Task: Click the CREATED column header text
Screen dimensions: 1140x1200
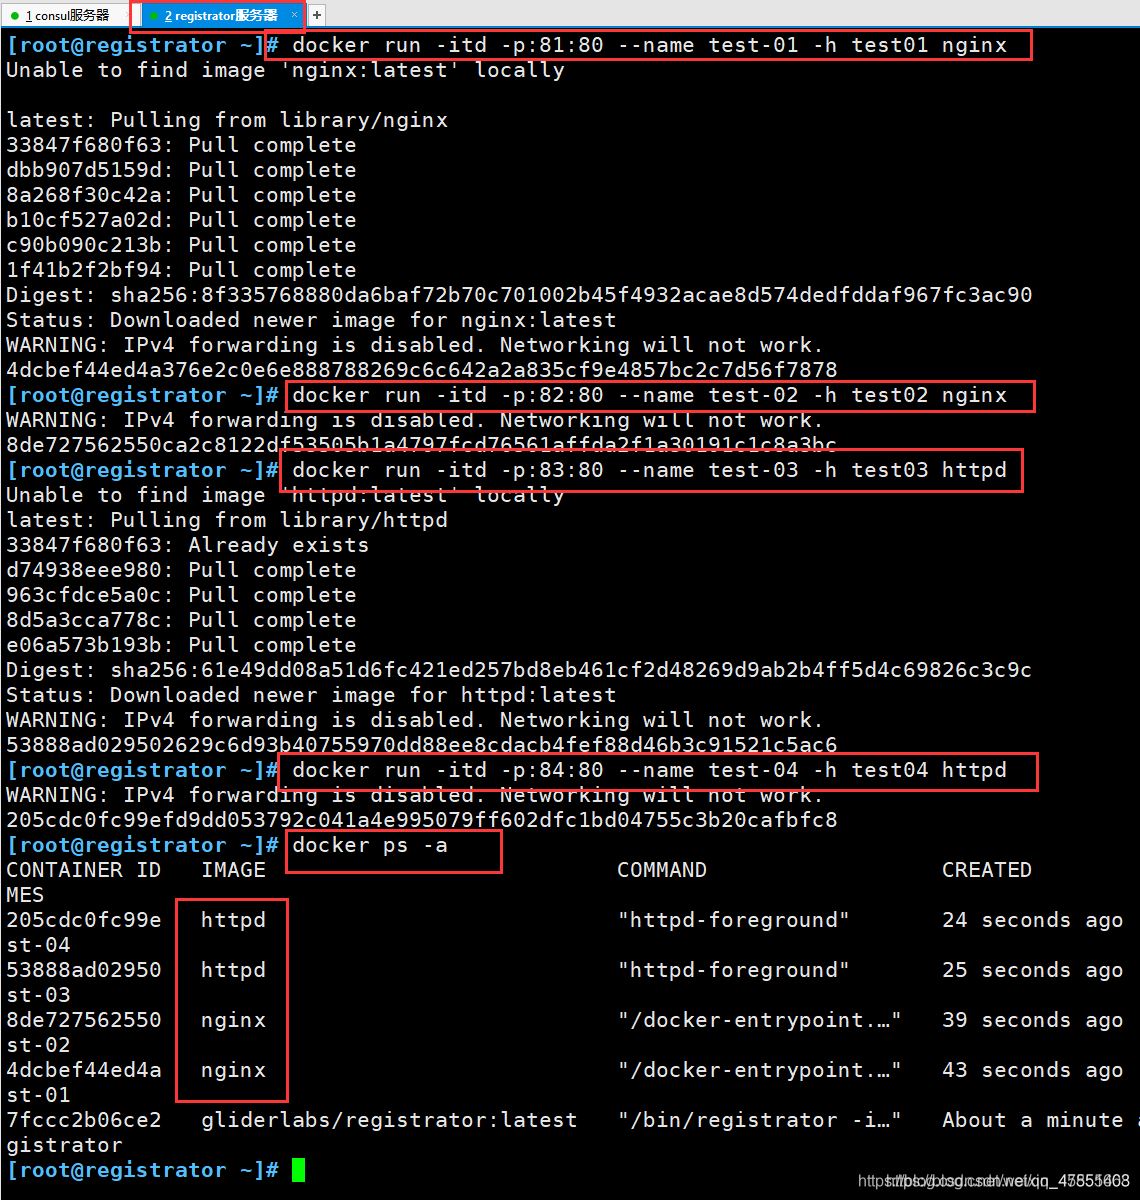Action: click(x=986, y=870)
